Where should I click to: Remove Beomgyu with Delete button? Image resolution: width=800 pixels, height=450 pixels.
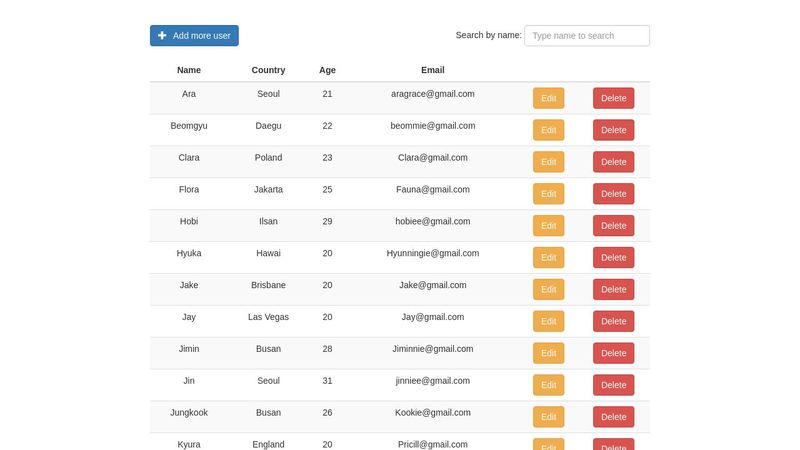613,130
